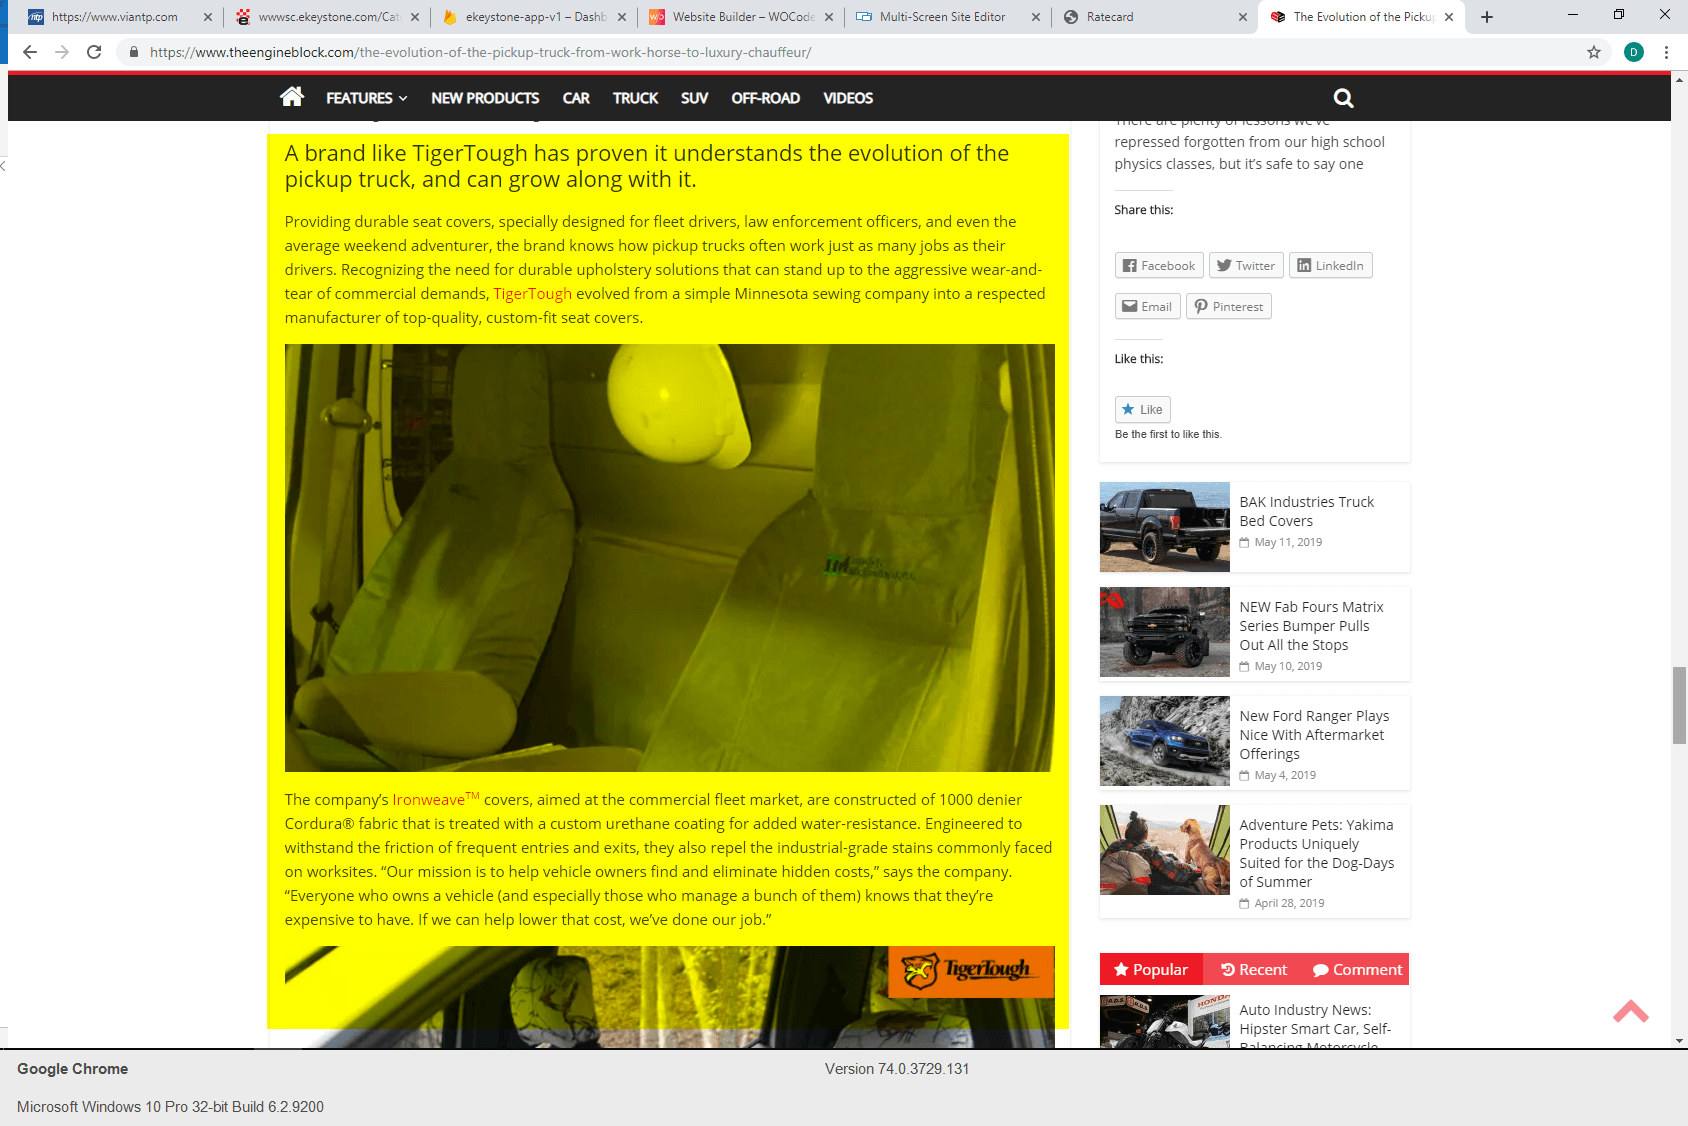Click the blue Ford Ranger thumbnail

pyautogui.click(x=1164, y=741)
